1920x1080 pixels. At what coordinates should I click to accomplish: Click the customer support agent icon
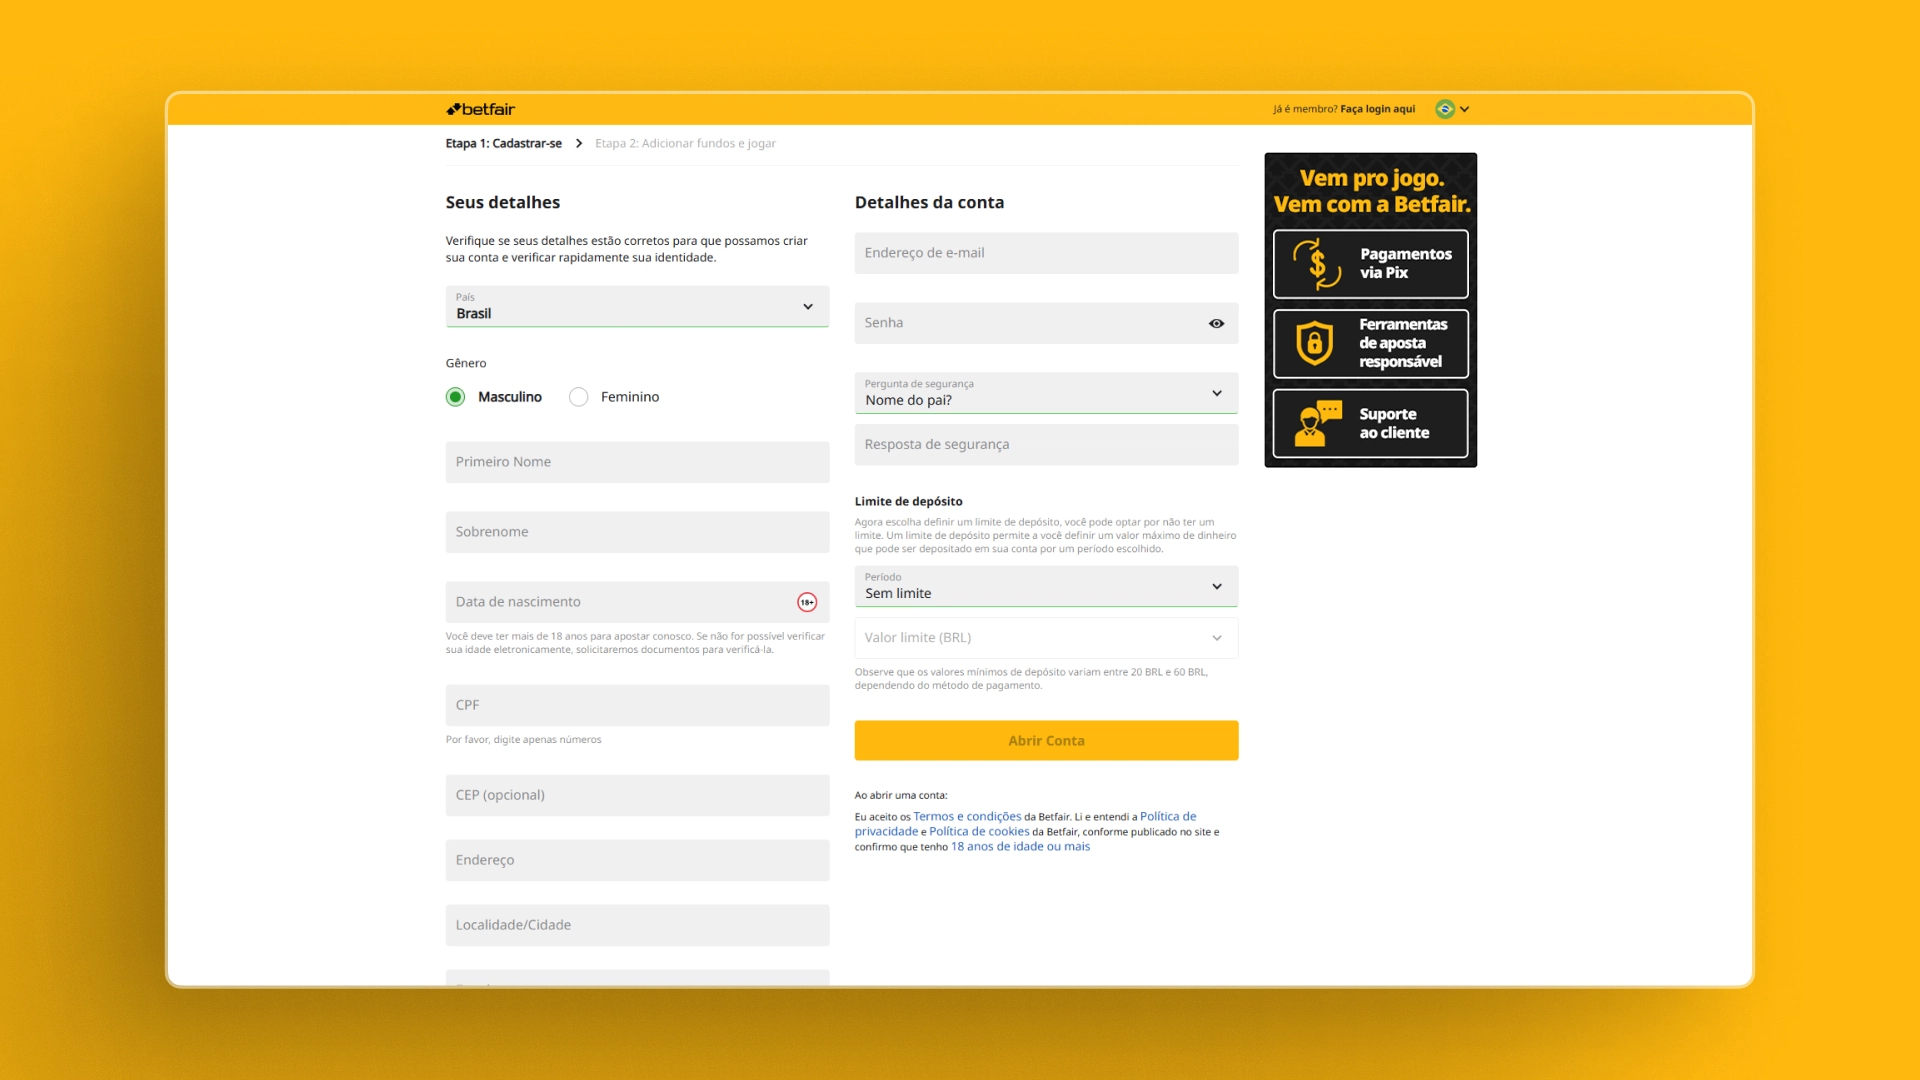click(1318, 423)
